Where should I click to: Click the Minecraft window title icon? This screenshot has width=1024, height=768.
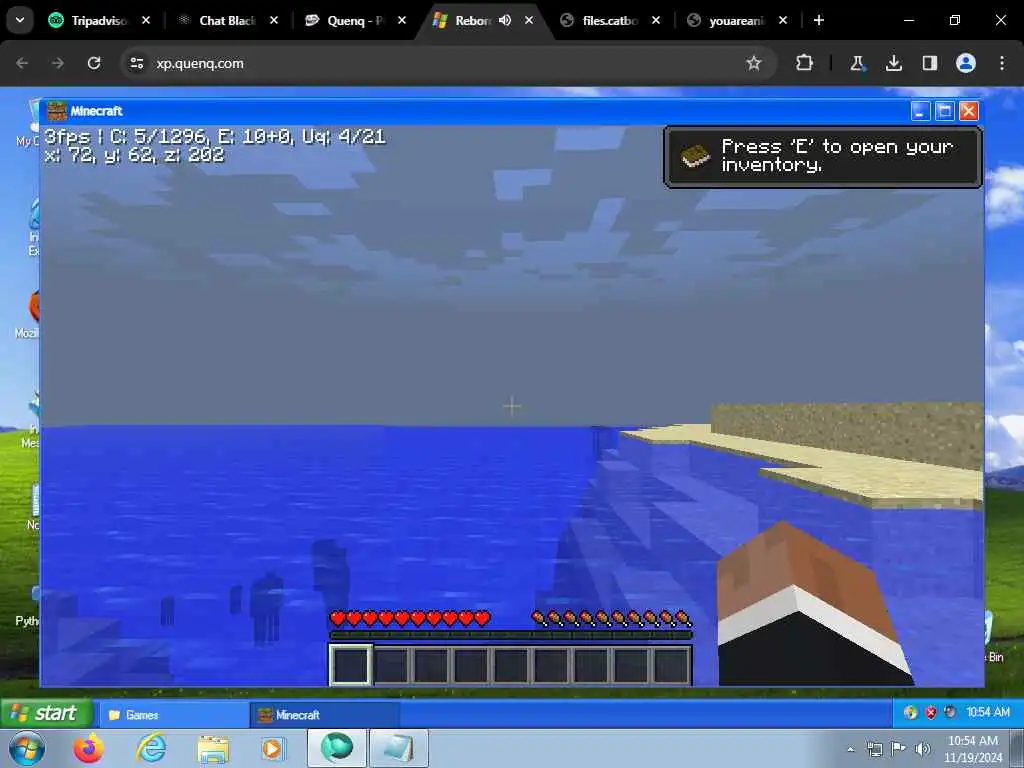coord(57,111)
